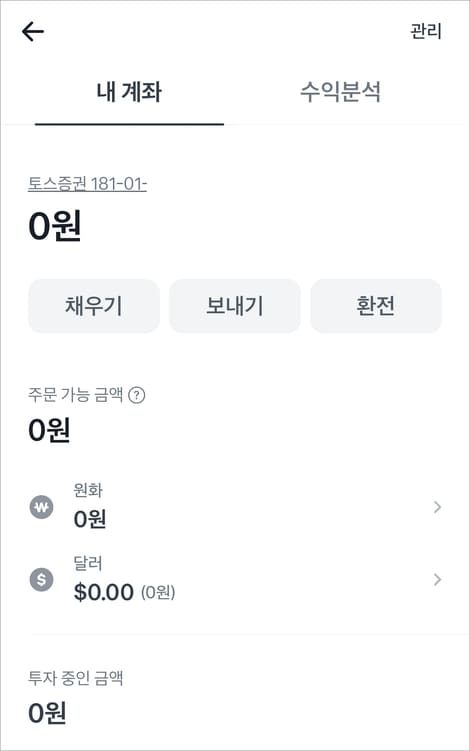Tap the 환전 exchange button
470x751 pixels.
pos(376,306)
